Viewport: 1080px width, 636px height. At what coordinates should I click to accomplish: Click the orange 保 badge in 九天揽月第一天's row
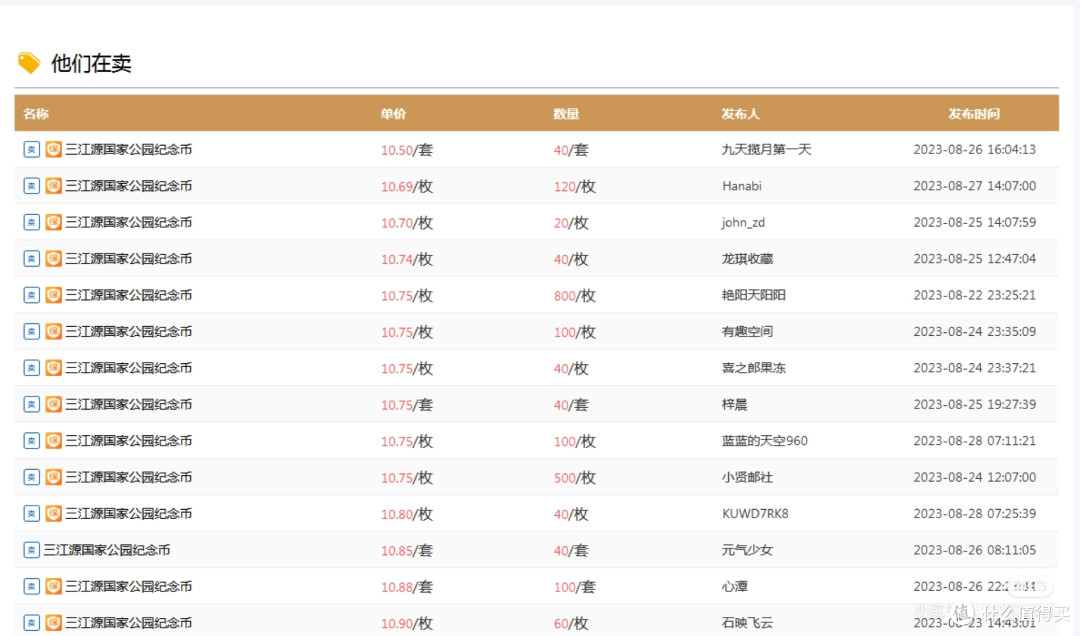(54, 150)
